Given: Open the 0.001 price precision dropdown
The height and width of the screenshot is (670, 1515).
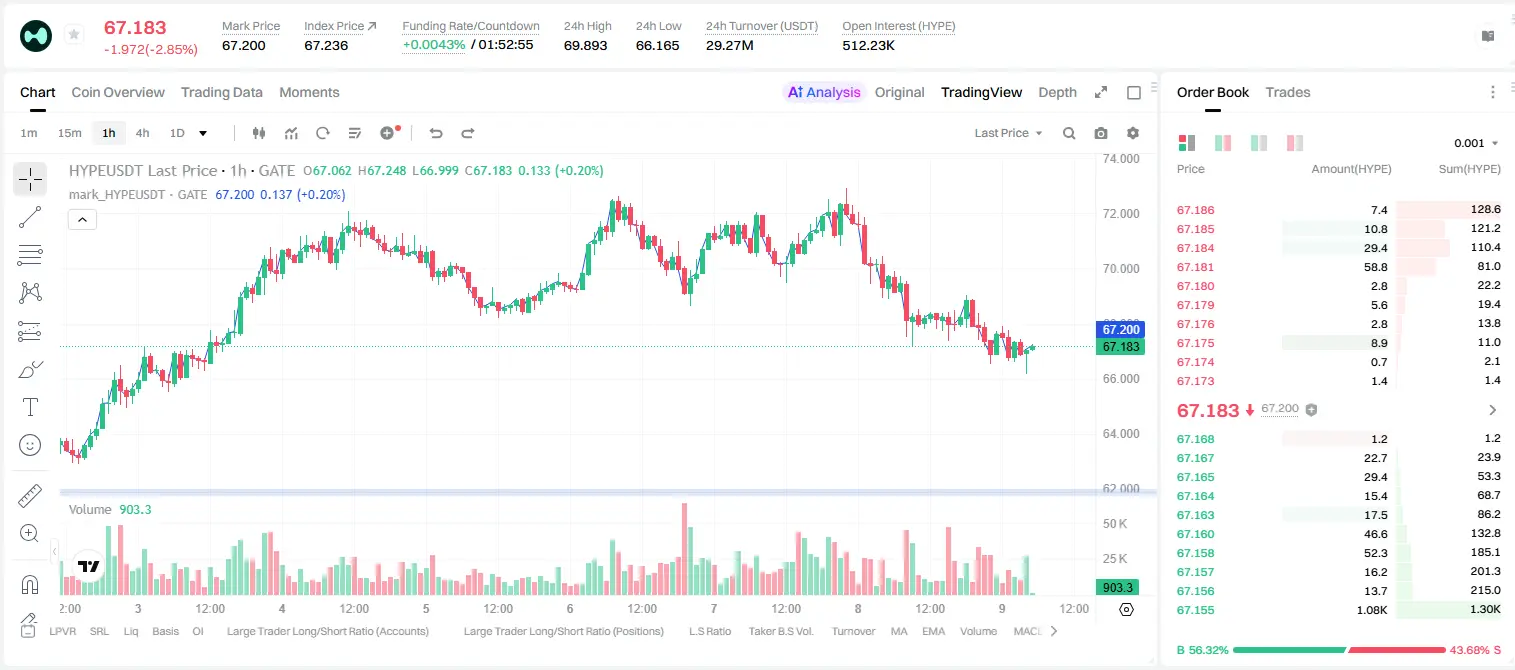Looking at the screenshot, I should coord(1476,143).
